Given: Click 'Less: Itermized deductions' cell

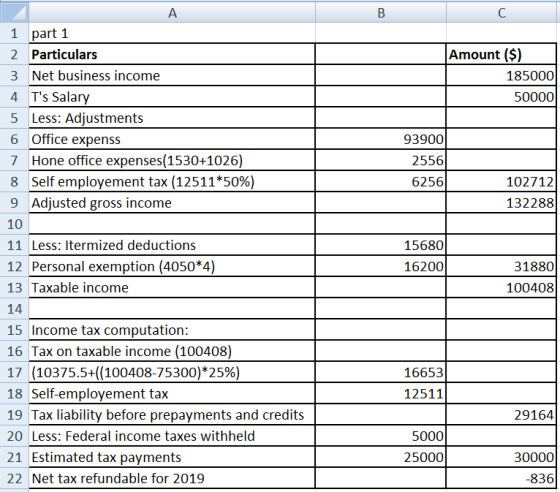Looking at the screenshot, I should click(x=172, y=245).
